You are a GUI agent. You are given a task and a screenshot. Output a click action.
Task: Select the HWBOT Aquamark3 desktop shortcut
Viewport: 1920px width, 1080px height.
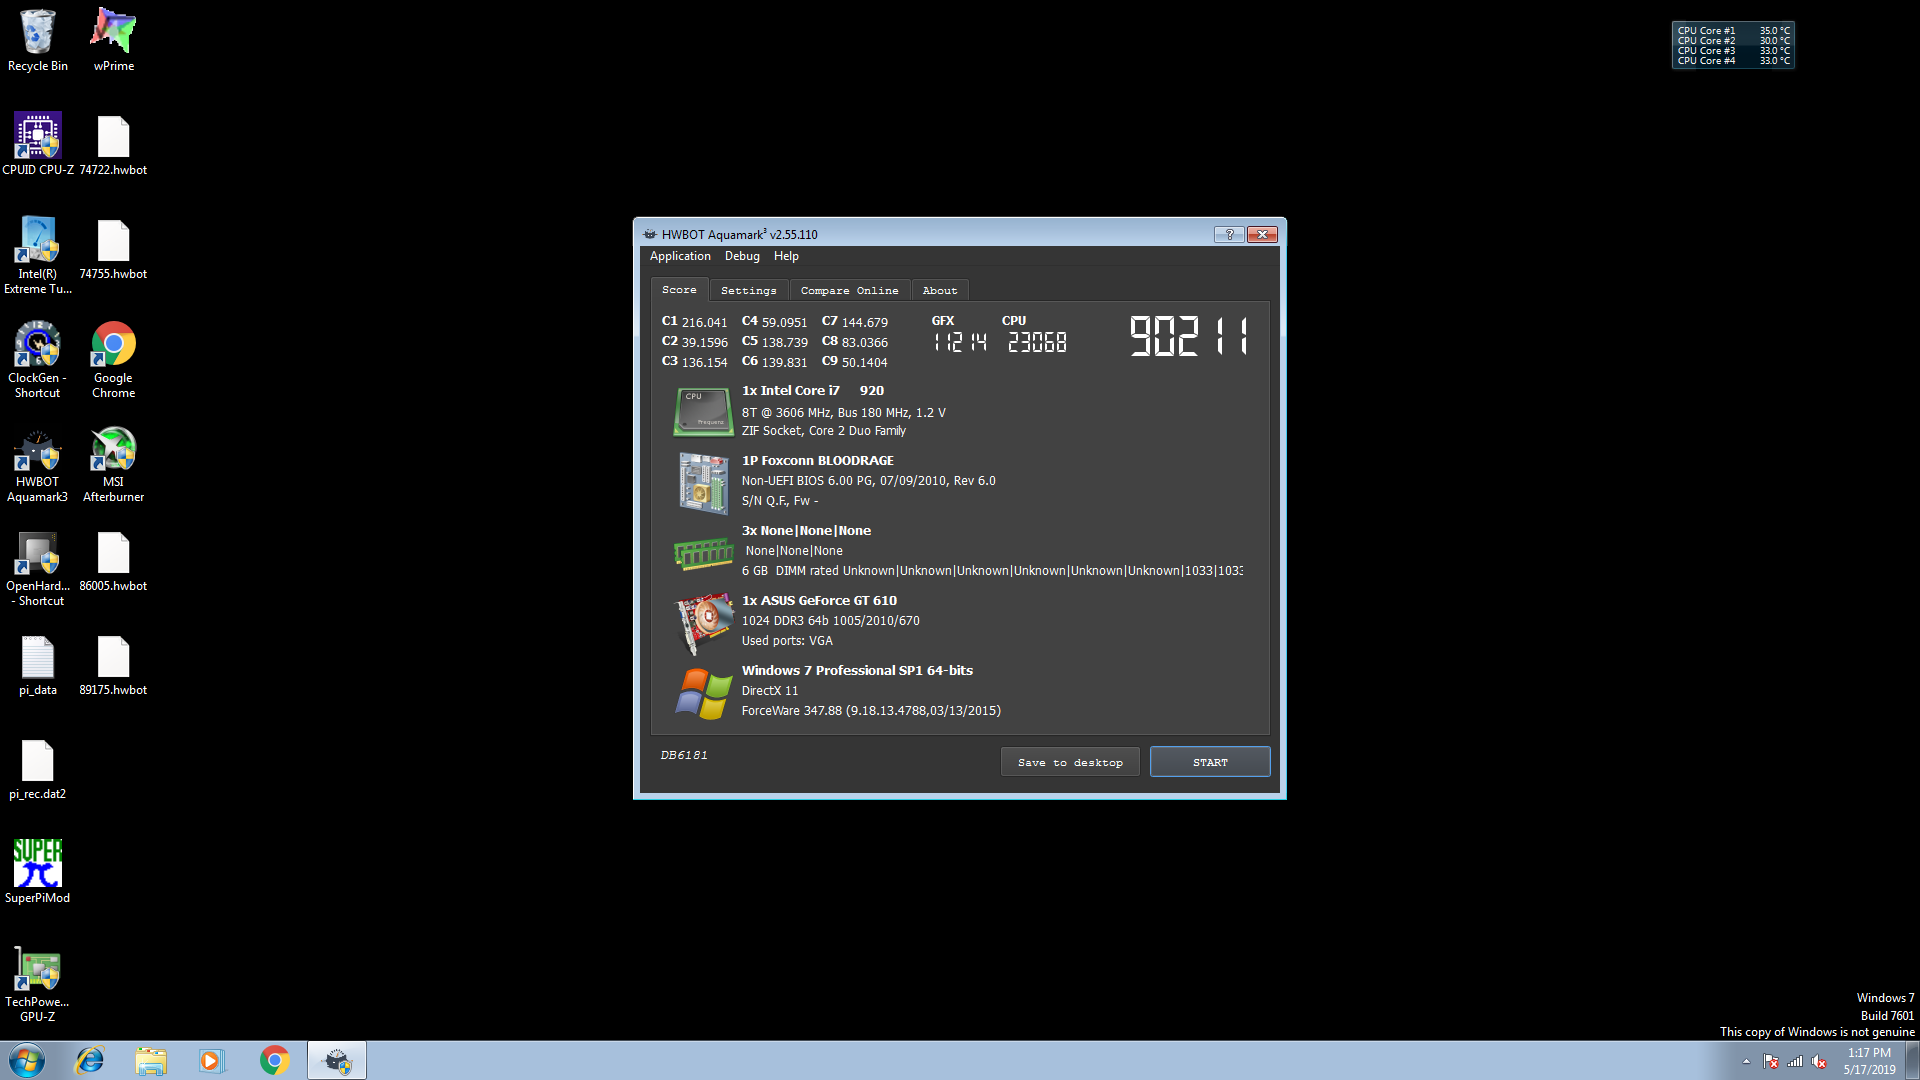click(38, 464)
